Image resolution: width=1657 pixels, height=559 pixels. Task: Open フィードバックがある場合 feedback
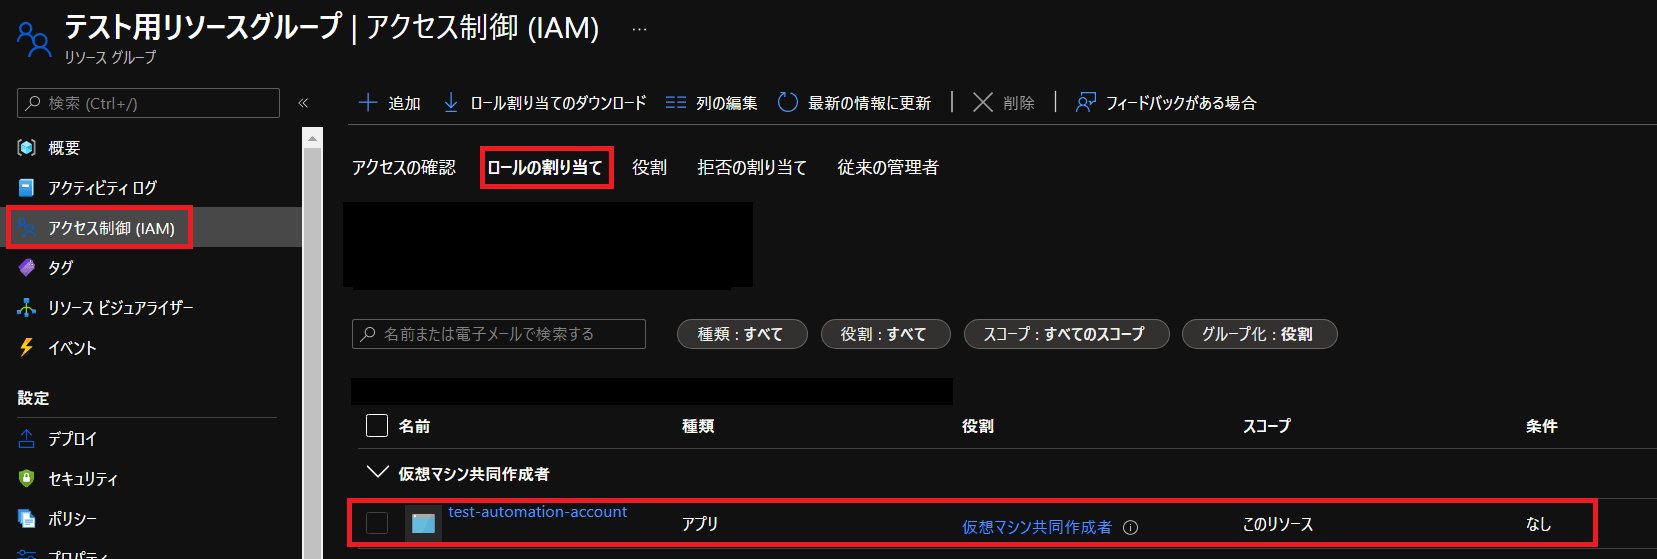click(x=1166, y=103)
